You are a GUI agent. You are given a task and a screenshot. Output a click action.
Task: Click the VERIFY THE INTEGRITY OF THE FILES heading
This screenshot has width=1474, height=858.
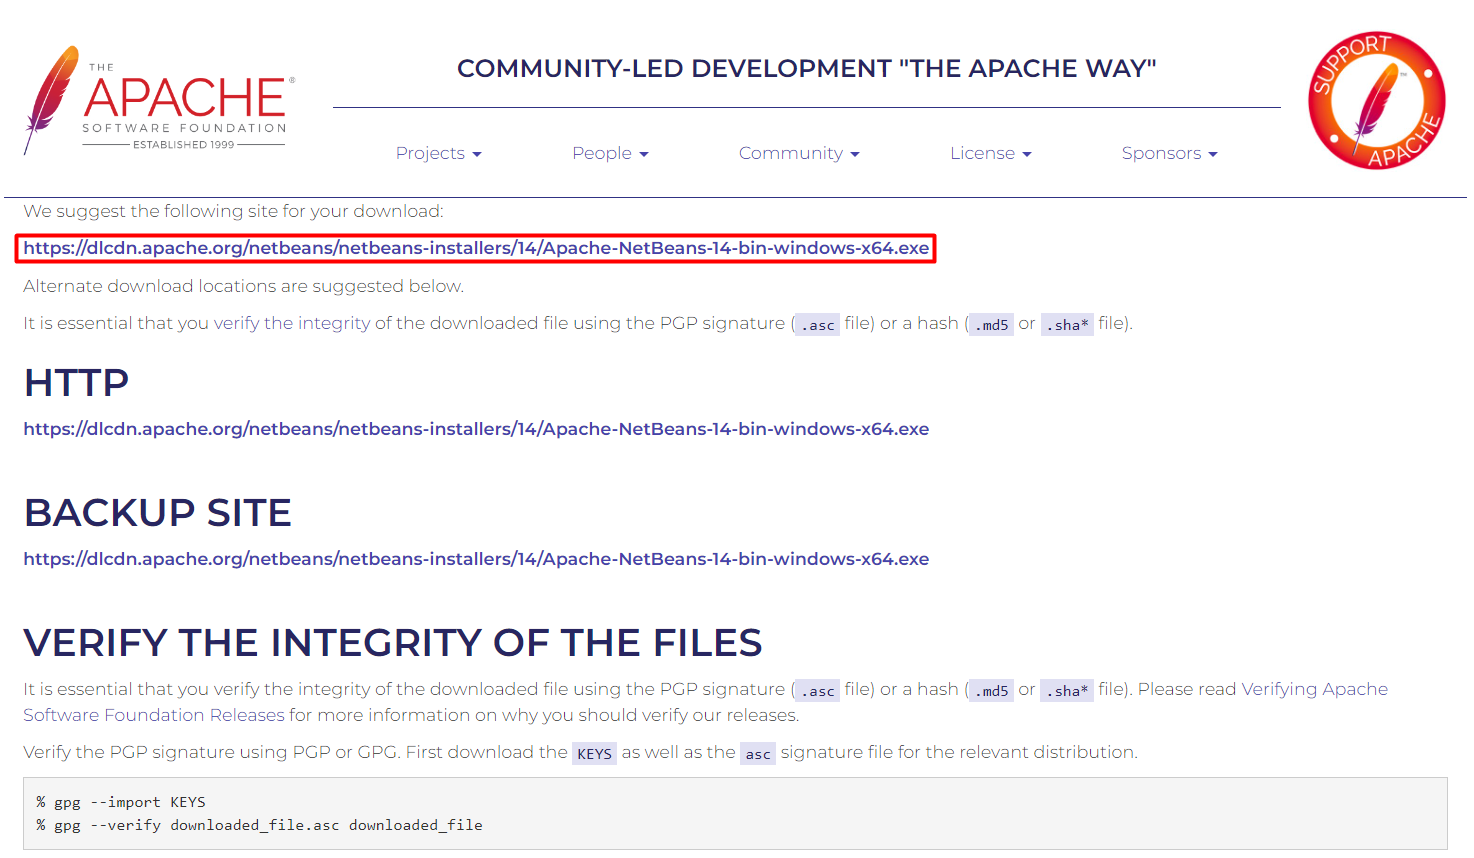click(x=393, y=642)
